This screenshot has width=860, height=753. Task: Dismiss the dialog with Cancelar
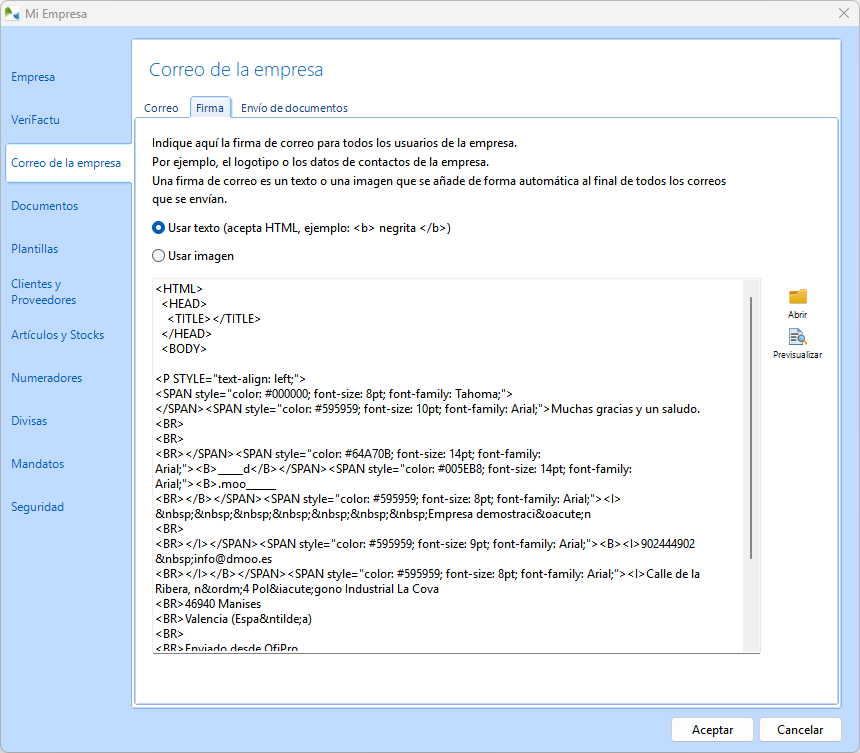tap(800, 729)
